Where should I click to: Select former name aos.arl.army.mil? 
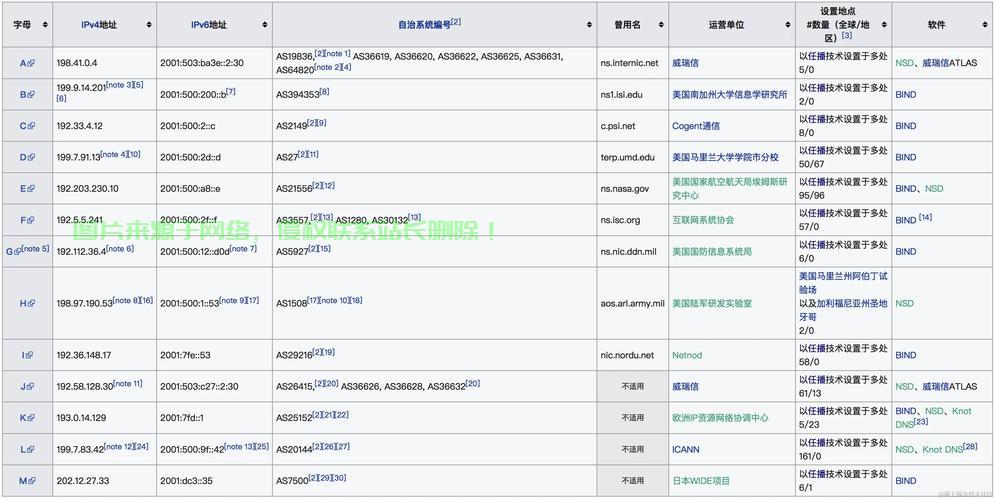tap(633, 303)
